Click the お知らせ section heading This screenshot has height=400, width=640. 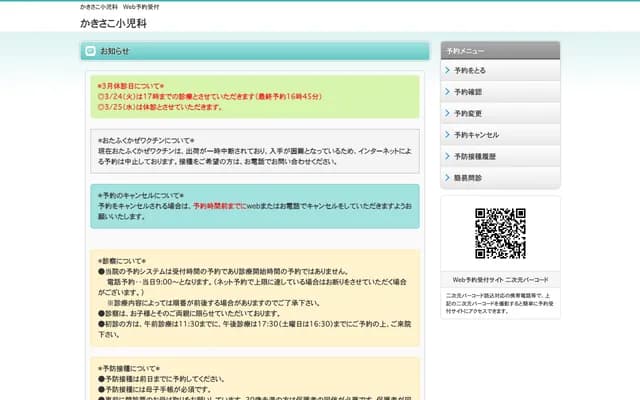pos(115,51)
